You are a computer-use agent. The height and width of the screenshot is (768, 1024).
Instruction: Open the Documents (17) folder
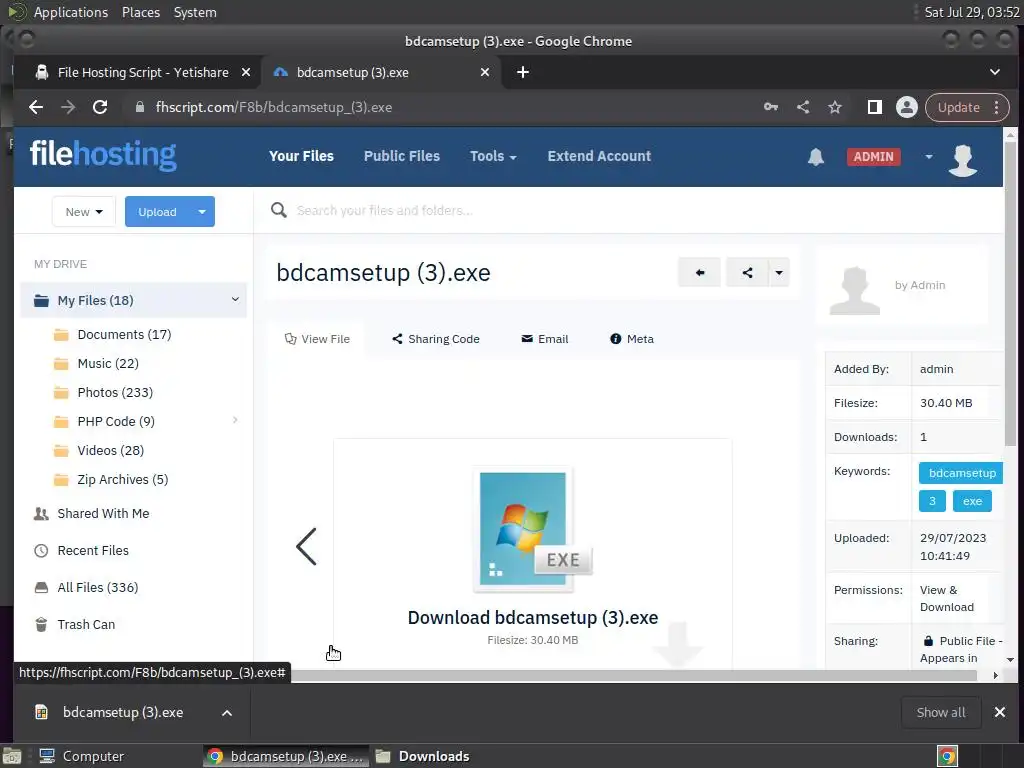pyautogui.click(x=124, y=334)
